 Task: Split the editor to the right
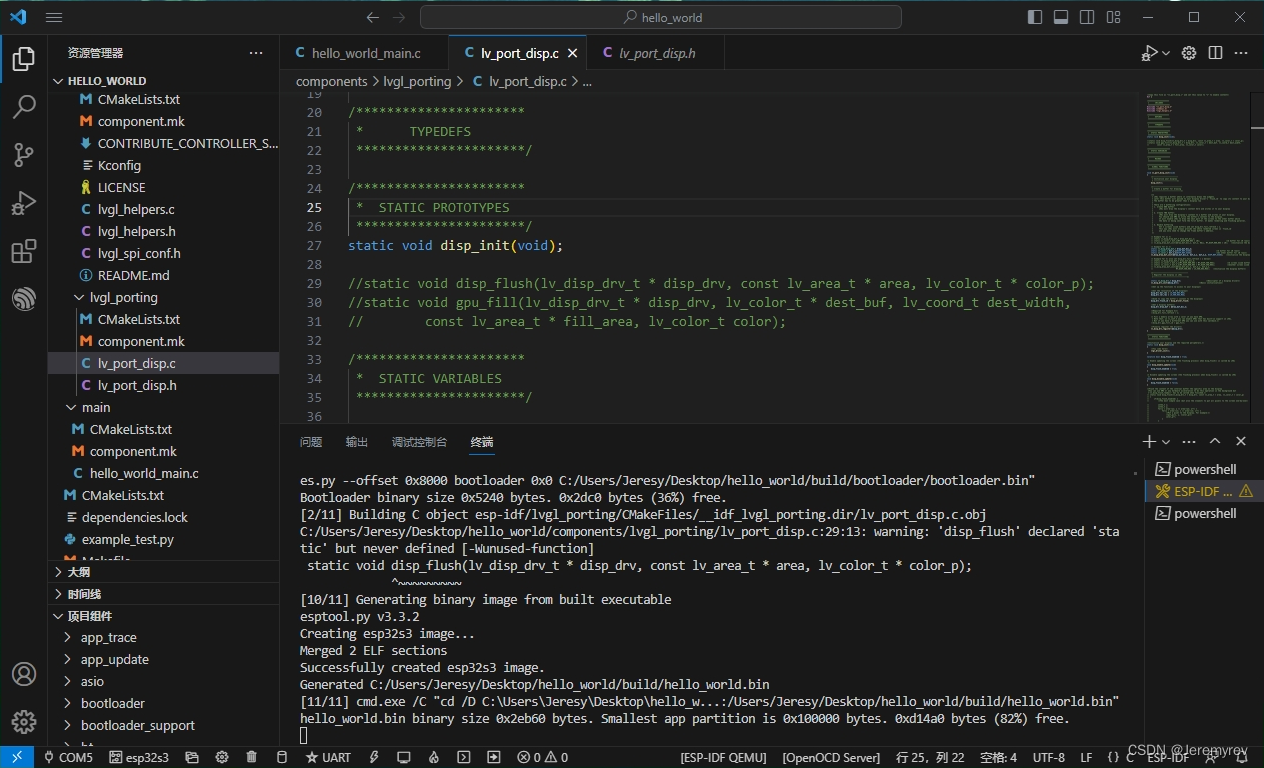point(1215,53)
